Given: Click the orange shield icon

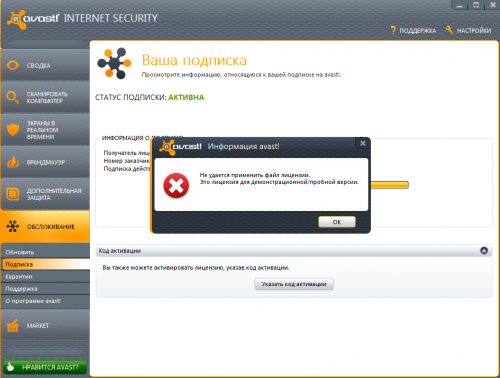Looking at the screenshot, I should 13,130.
